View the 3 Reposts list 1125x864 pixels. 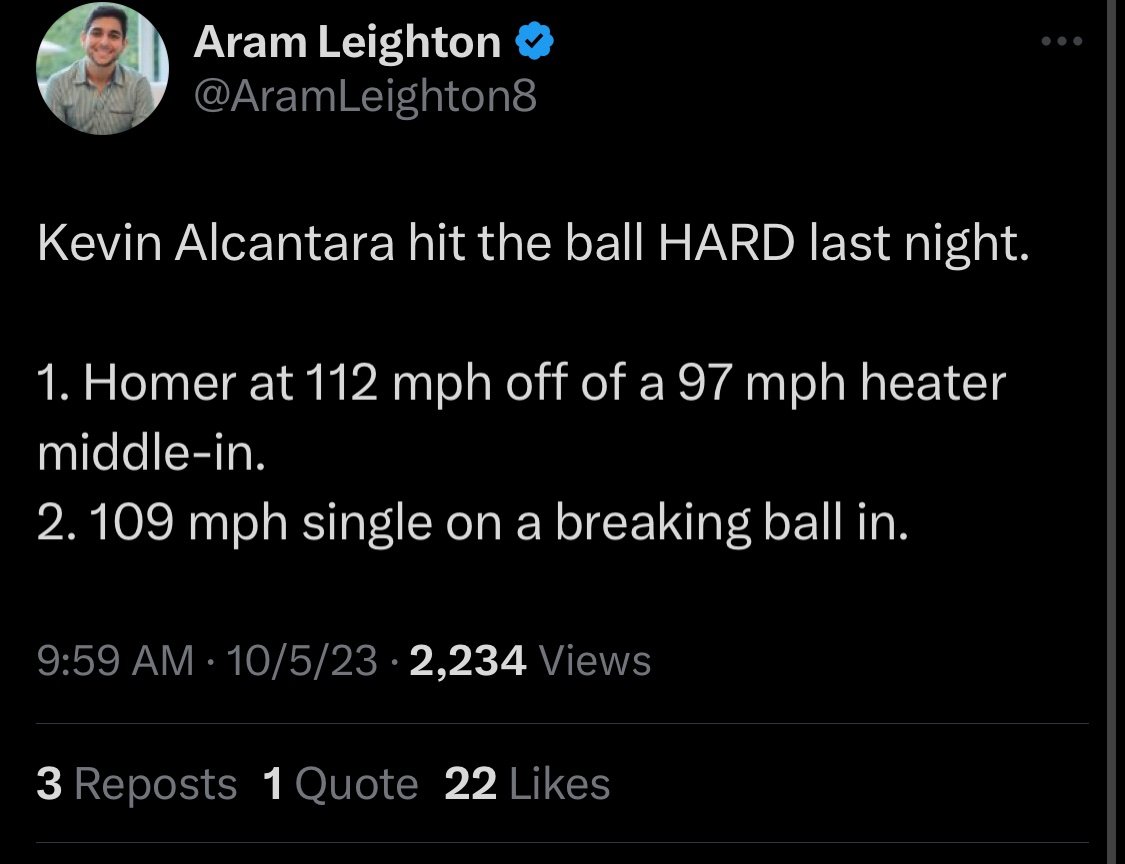[136, 783]
